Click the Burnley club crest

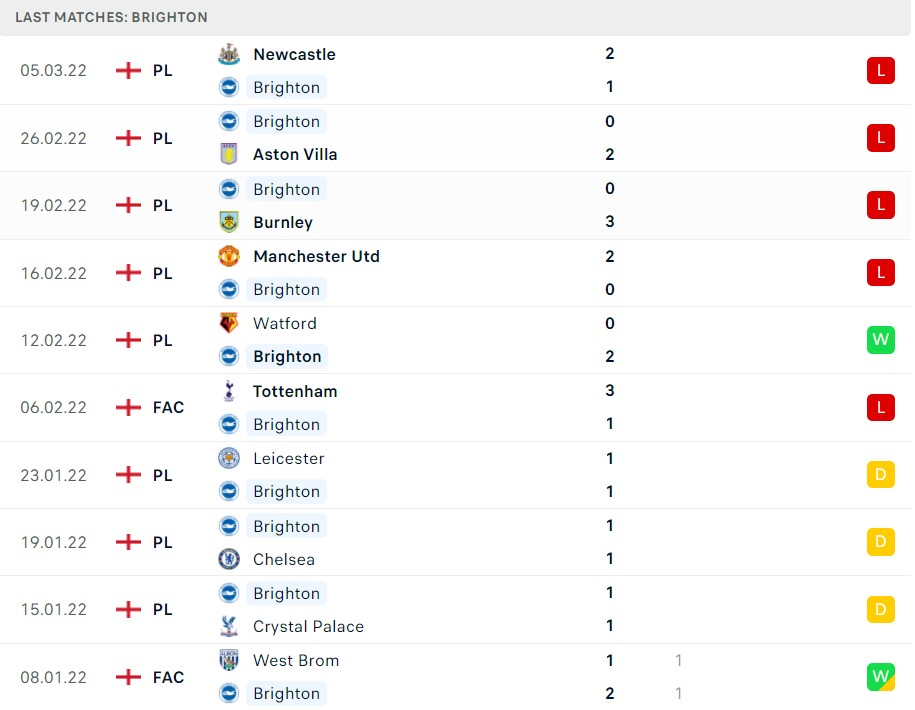[229, 222]
